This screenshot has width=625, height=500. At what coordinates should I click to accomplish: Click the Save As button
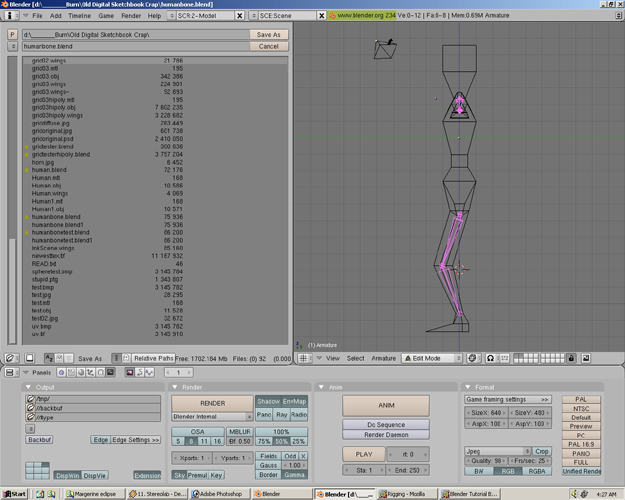pos(269,35)
